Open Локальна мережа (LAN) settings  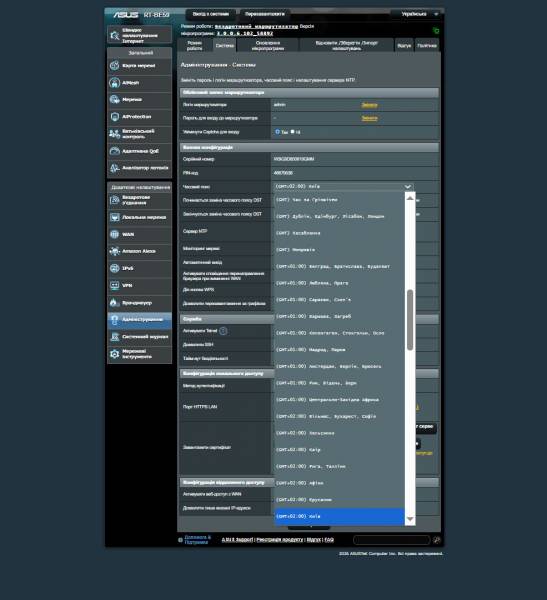point(139,217)
